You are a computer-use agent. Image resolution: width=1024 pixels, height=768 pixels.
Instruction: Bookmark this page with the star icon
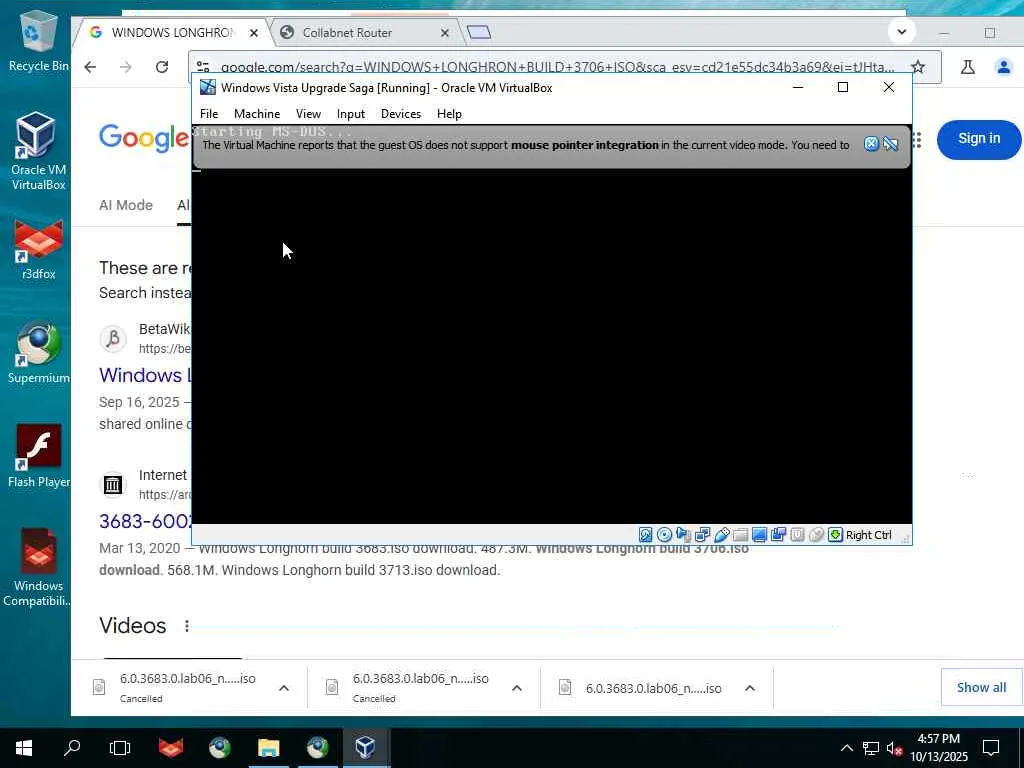click(x=918, y=67)
